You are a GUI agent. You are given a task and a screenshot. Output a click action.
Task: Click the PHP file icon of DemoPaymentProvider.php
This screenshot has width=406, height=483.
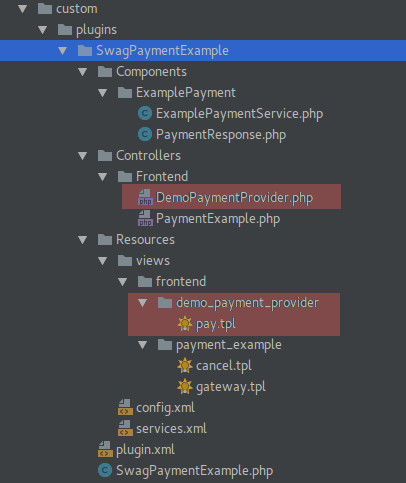click(145, 197)
